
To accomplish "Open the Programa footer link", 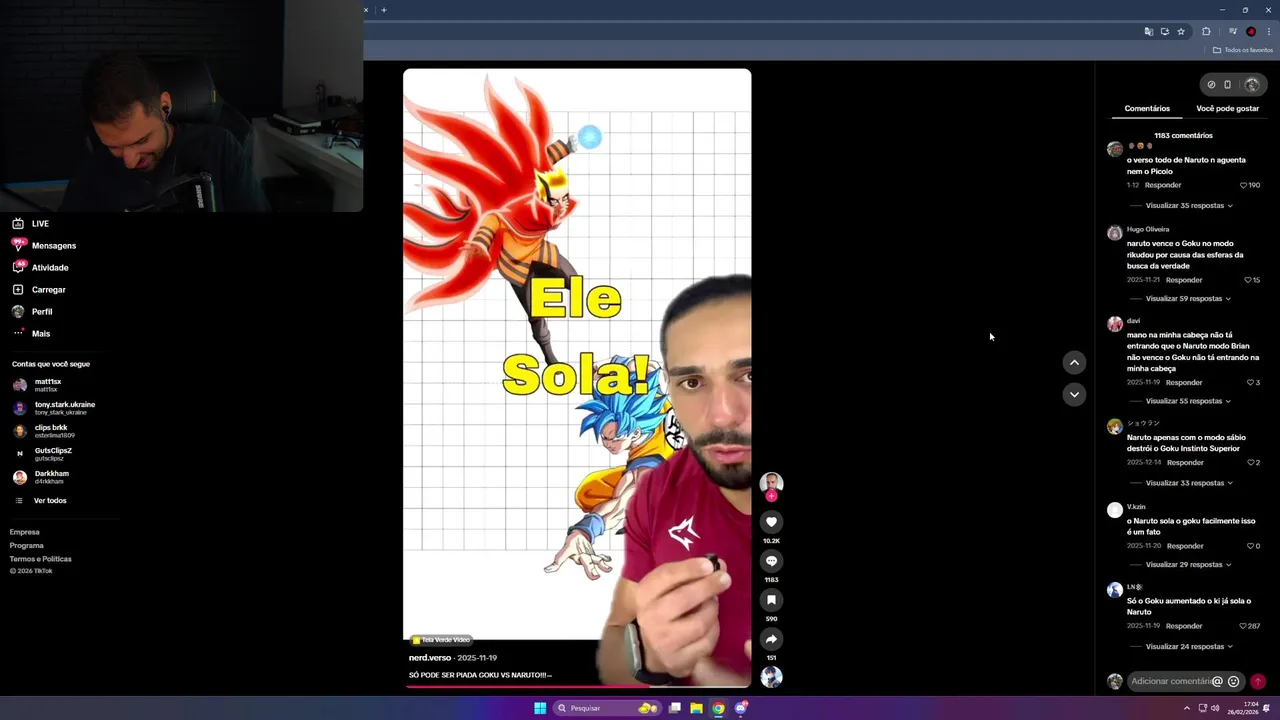I will tap(27, 546).
